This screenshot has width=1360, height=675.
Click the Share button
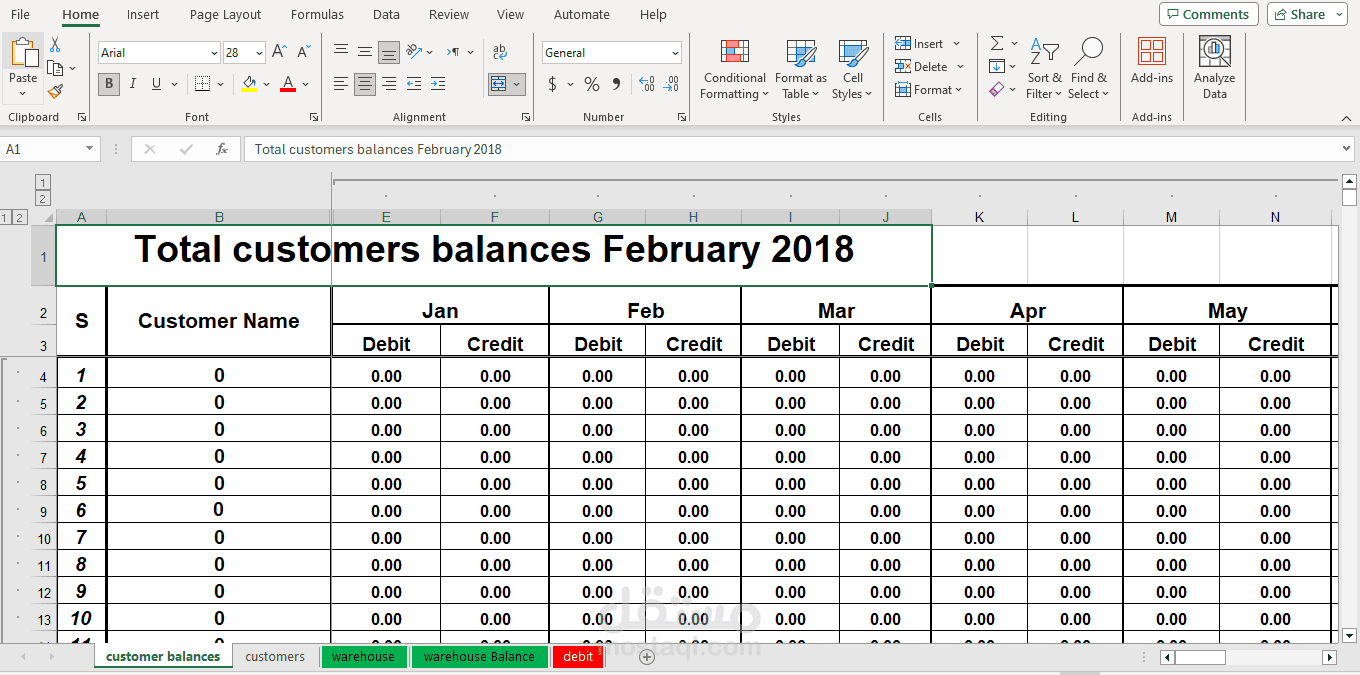[x=1305, y=14]
